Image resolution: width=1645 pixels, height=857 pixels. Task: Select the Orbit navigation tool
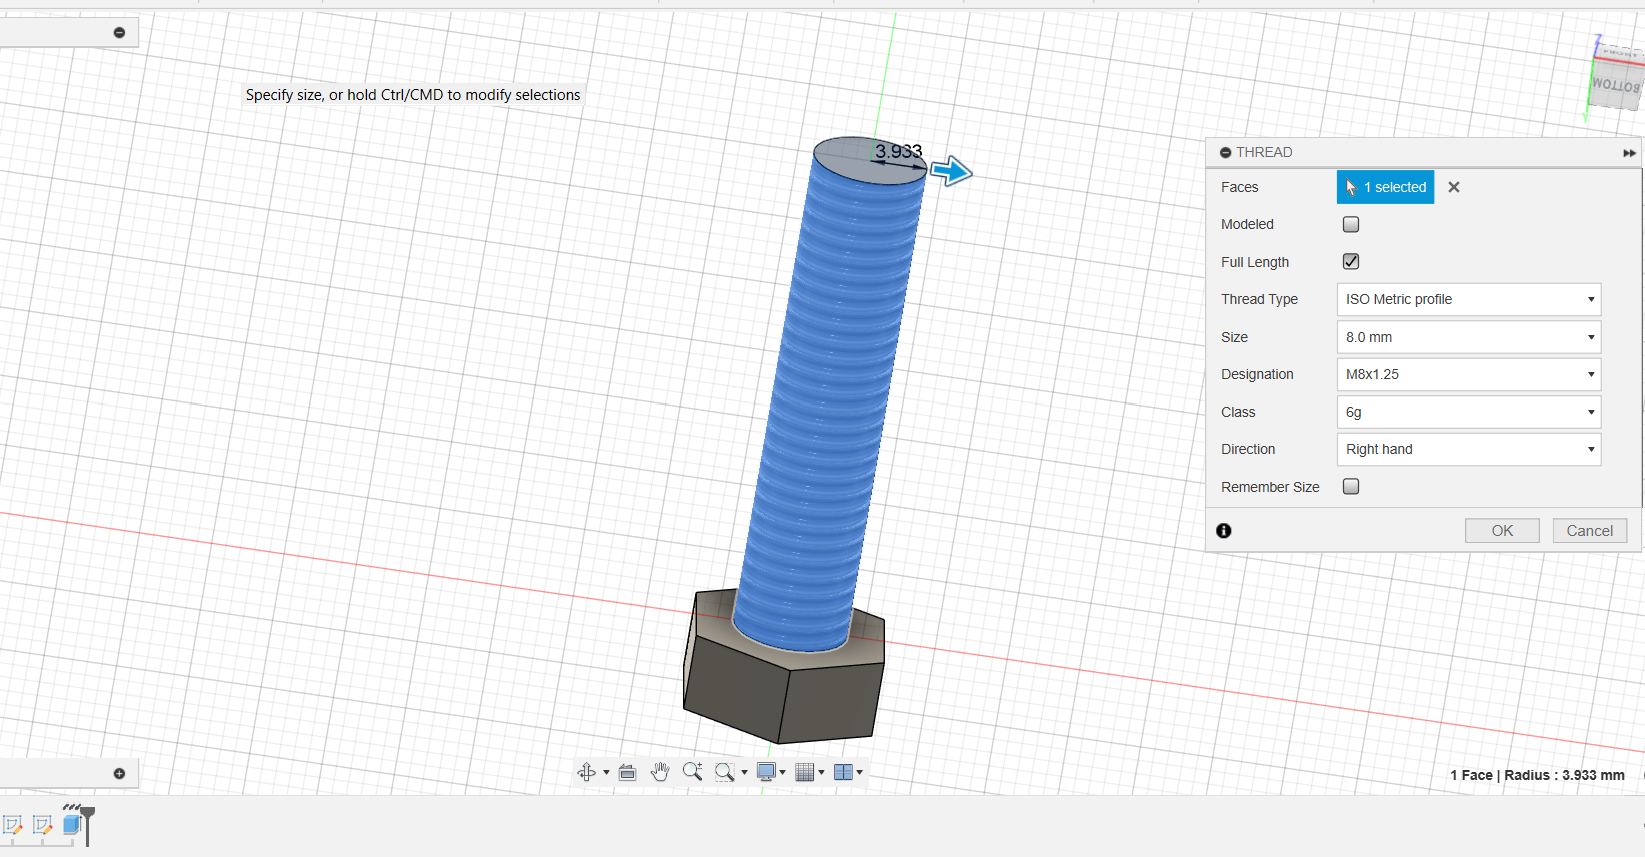click(x=587, y=772)
